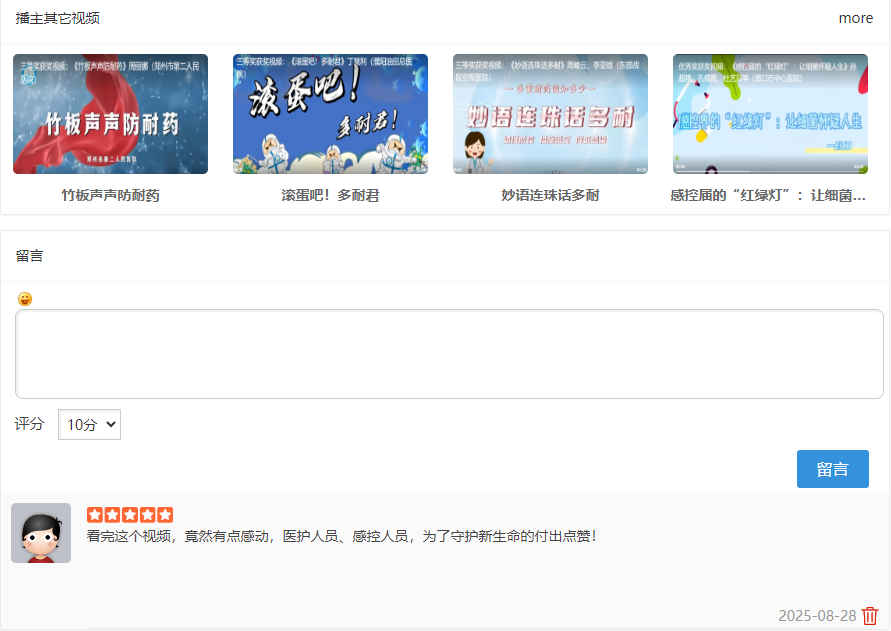This screenshot has width=891, height=631.
Task: Click the 感控届的"红绿灯" title below its thumbnail
Action: [x=768, y=195]
